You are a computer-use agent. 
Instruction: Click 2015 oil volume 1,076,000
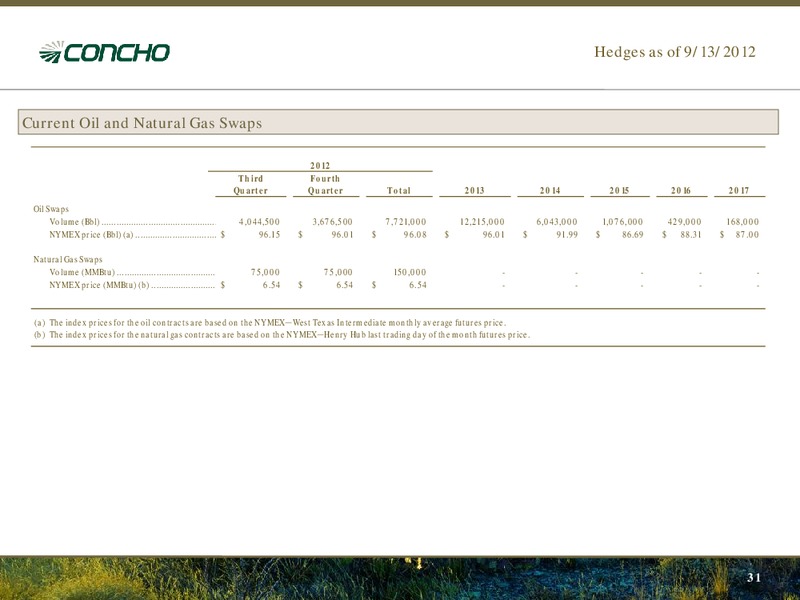point(622,222)
